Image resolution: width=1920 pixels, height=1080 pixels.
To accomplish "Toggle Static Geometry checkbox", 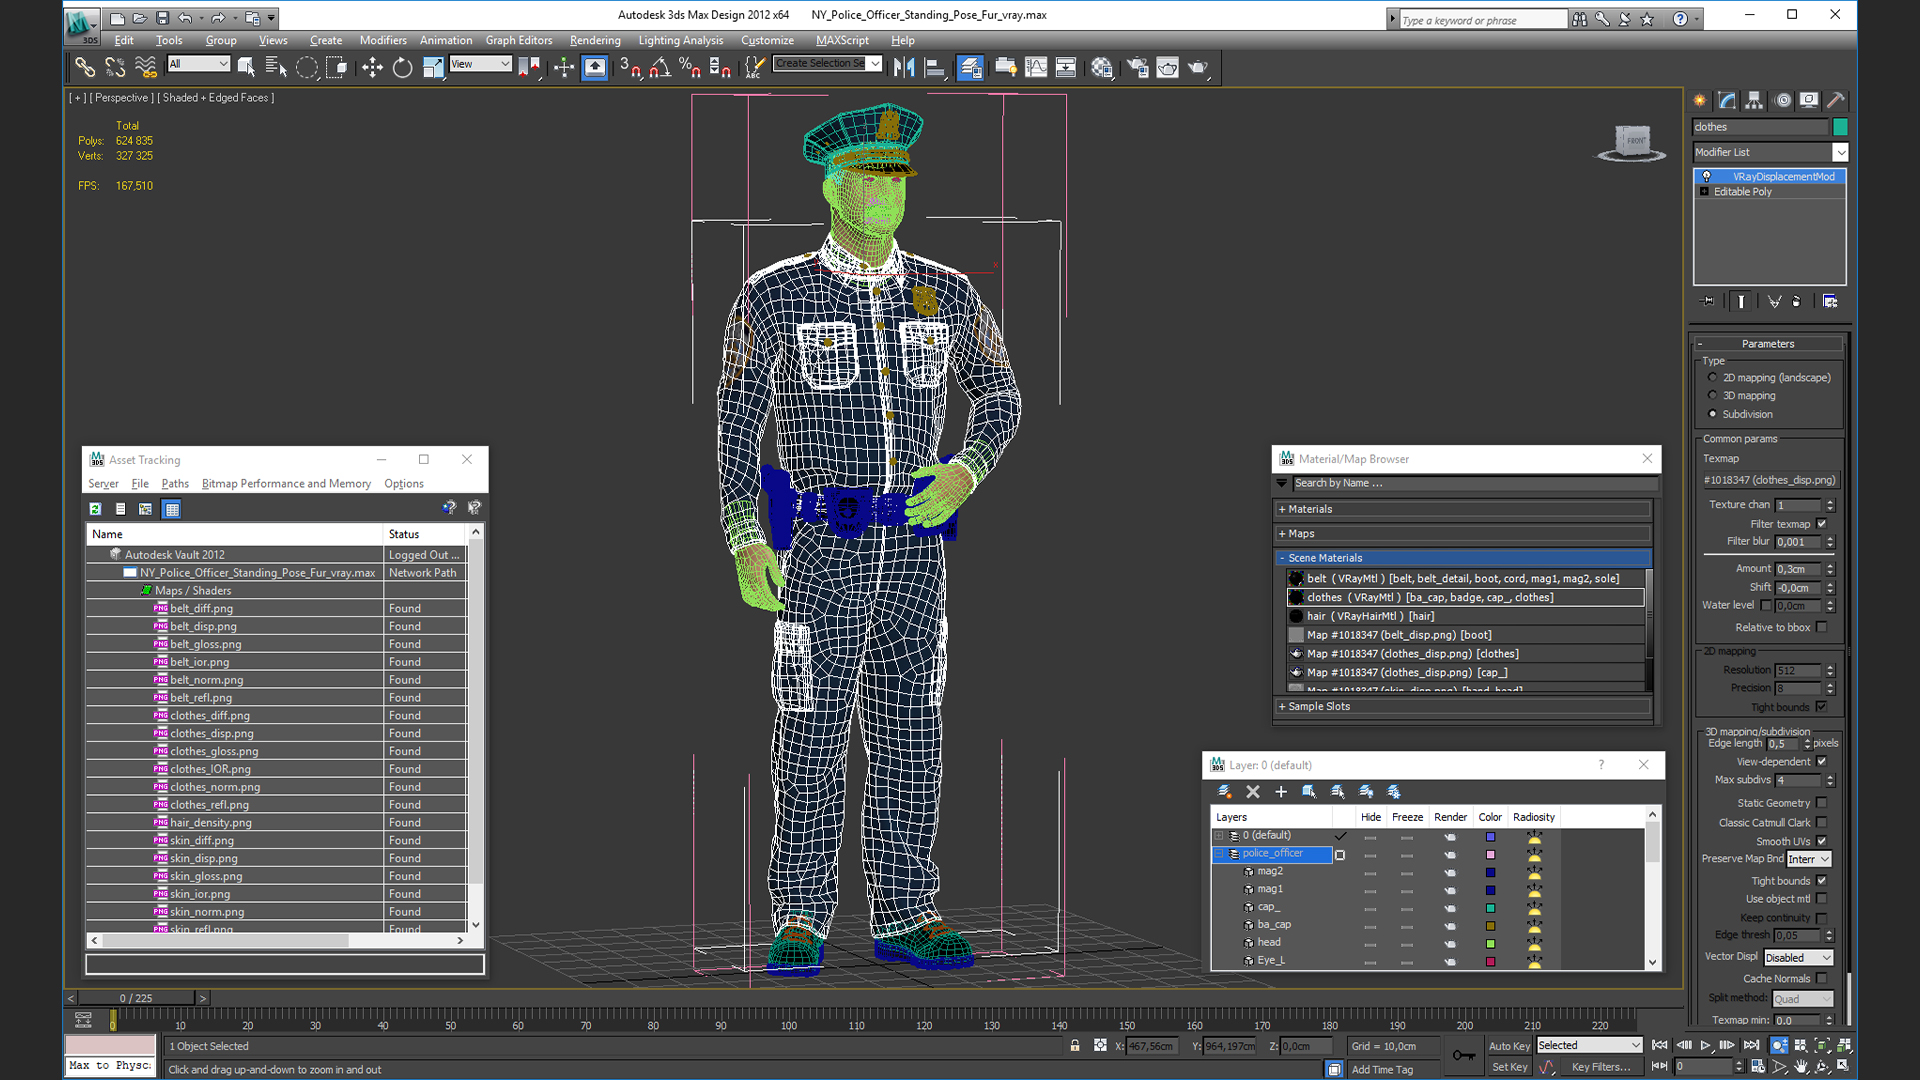I will [x=1821, y=802].
